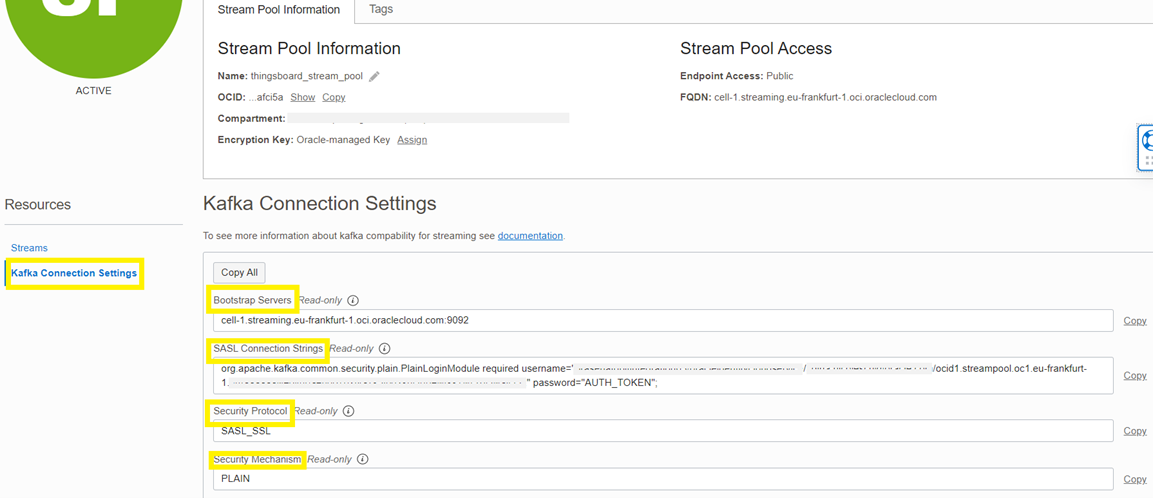Click info icon beside SASL Connection Strings

pos(384,349)
